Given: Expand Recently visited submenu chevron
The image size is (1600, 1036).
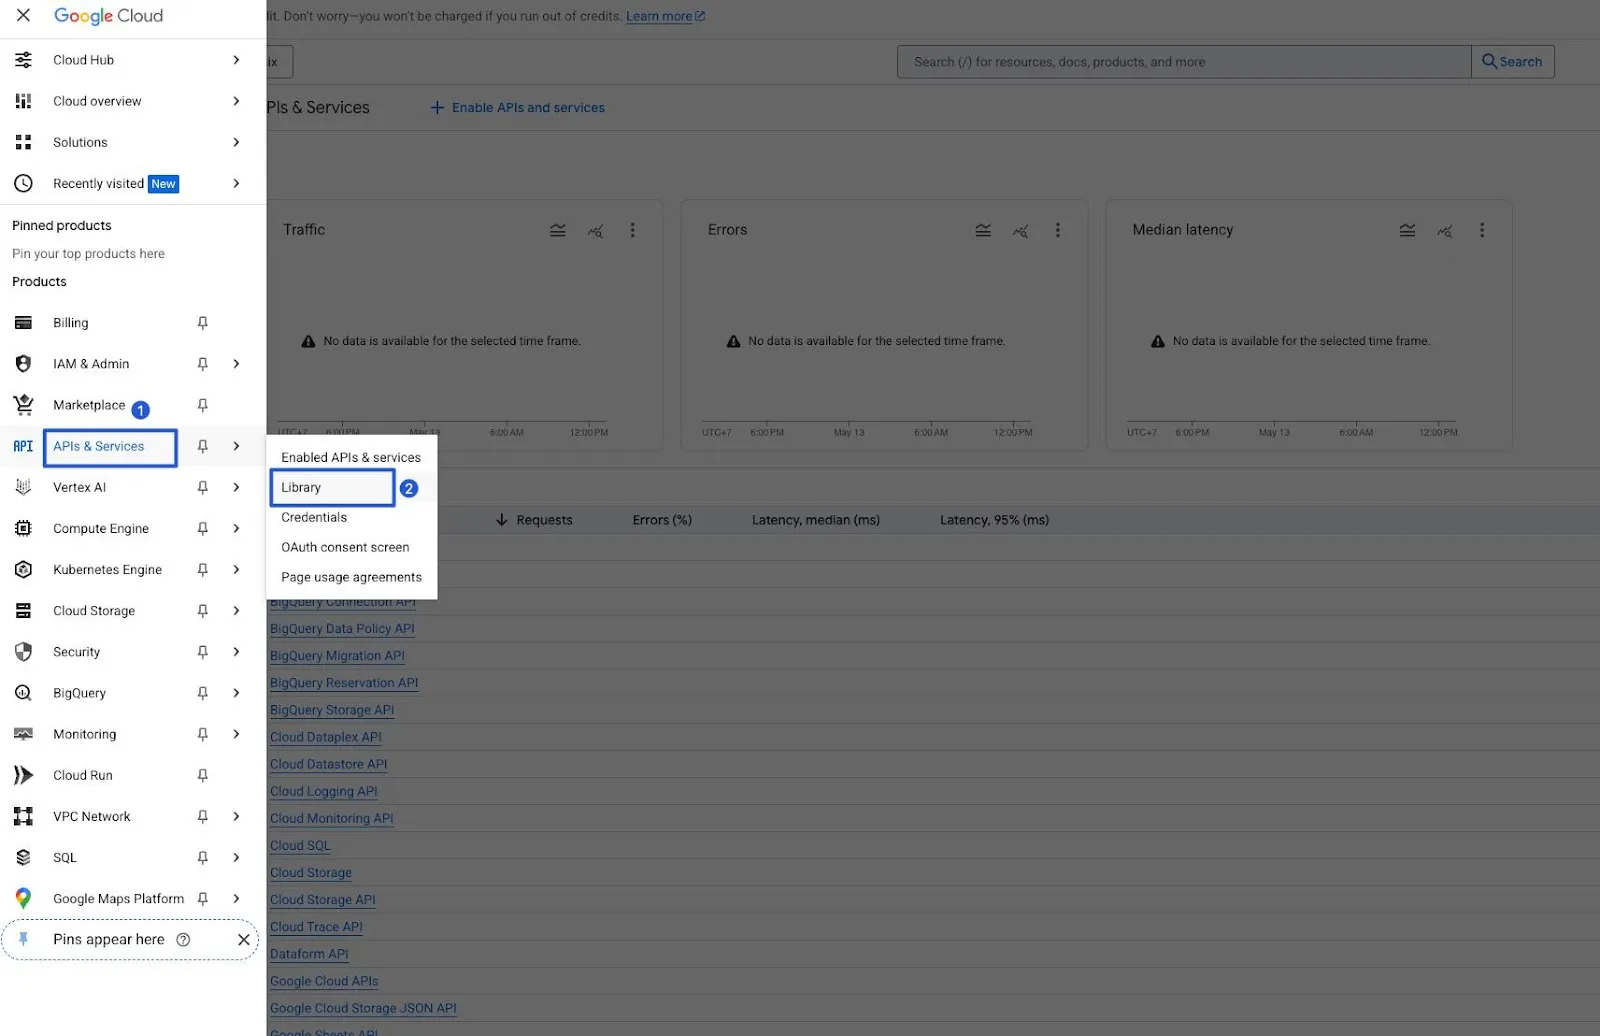Looking at the screenshot, I should click(x=236, y=183).
